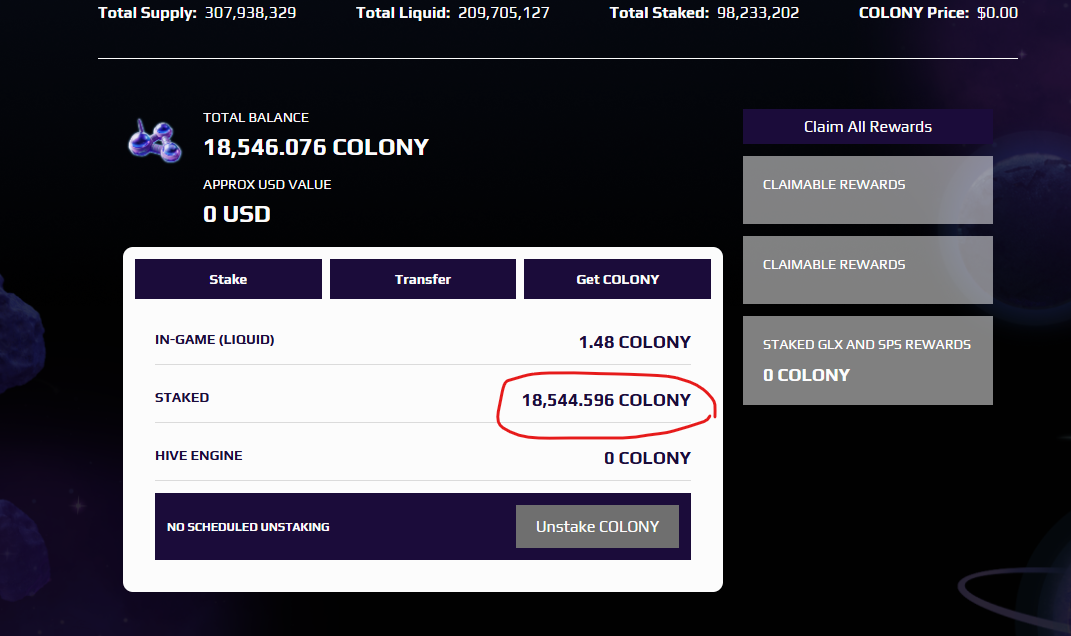Click the Total Liquid statistic

tap(453, 13)
